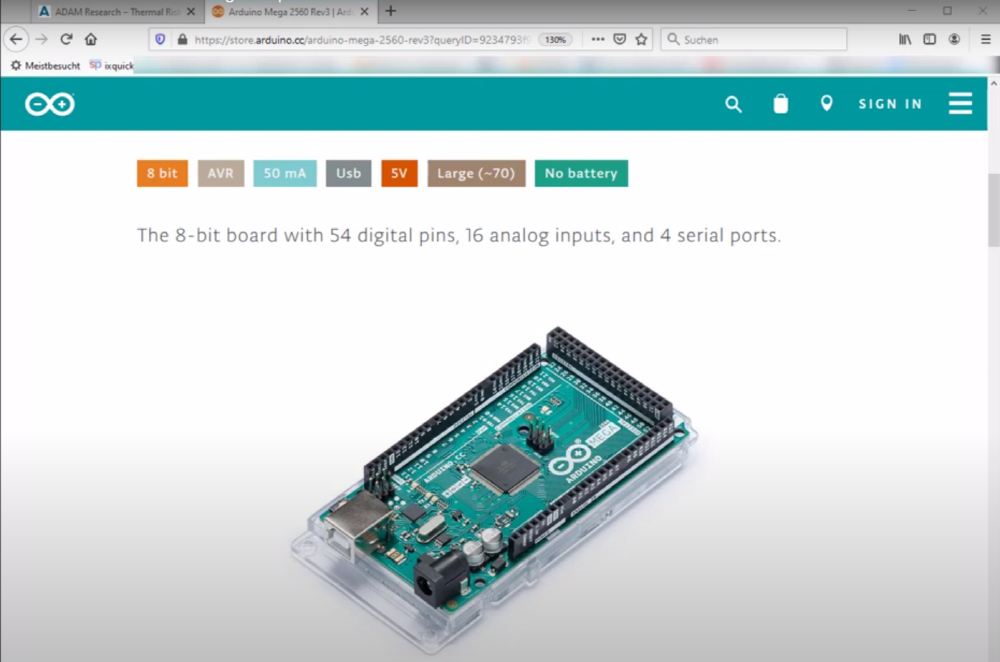Click the Large (~70) tag
Viewport: 1000px width, 662px height.
[476, 173]
